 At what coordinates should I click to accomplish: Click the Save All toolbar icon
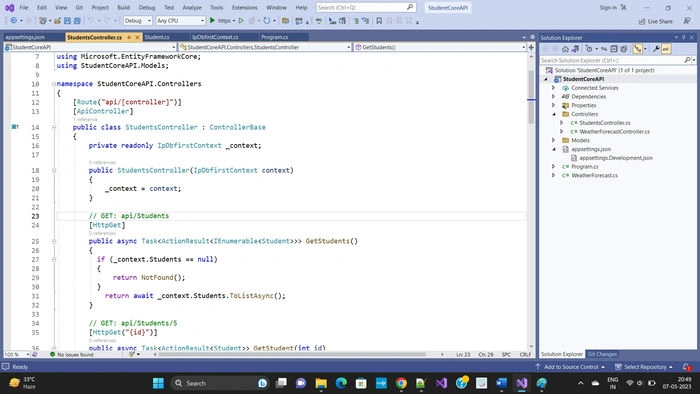[77, 21]
